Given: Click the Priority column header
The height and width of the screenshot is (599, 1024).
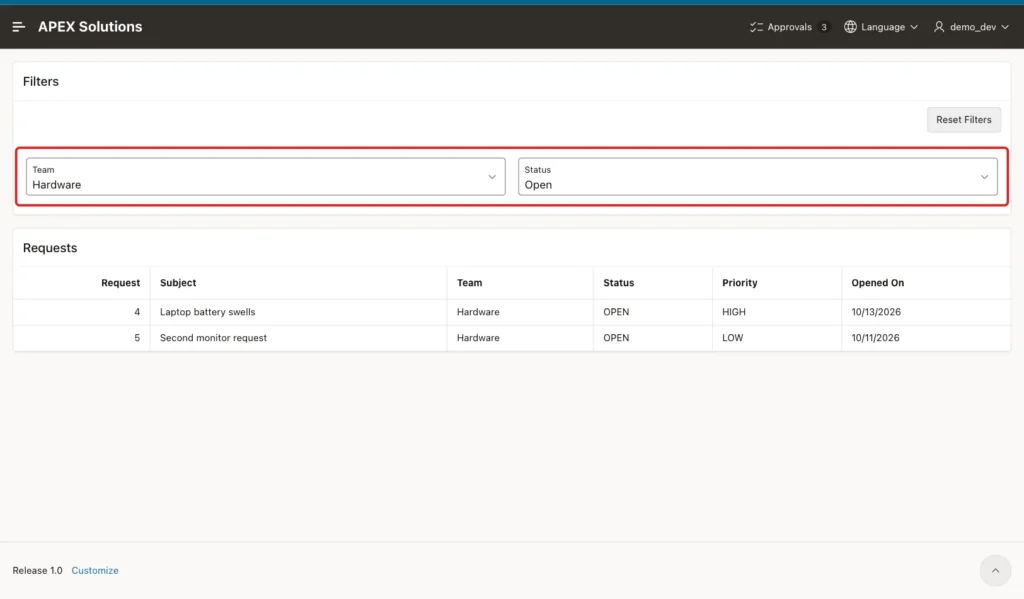Looking at the screenshot, I should (x=740, y=283).
